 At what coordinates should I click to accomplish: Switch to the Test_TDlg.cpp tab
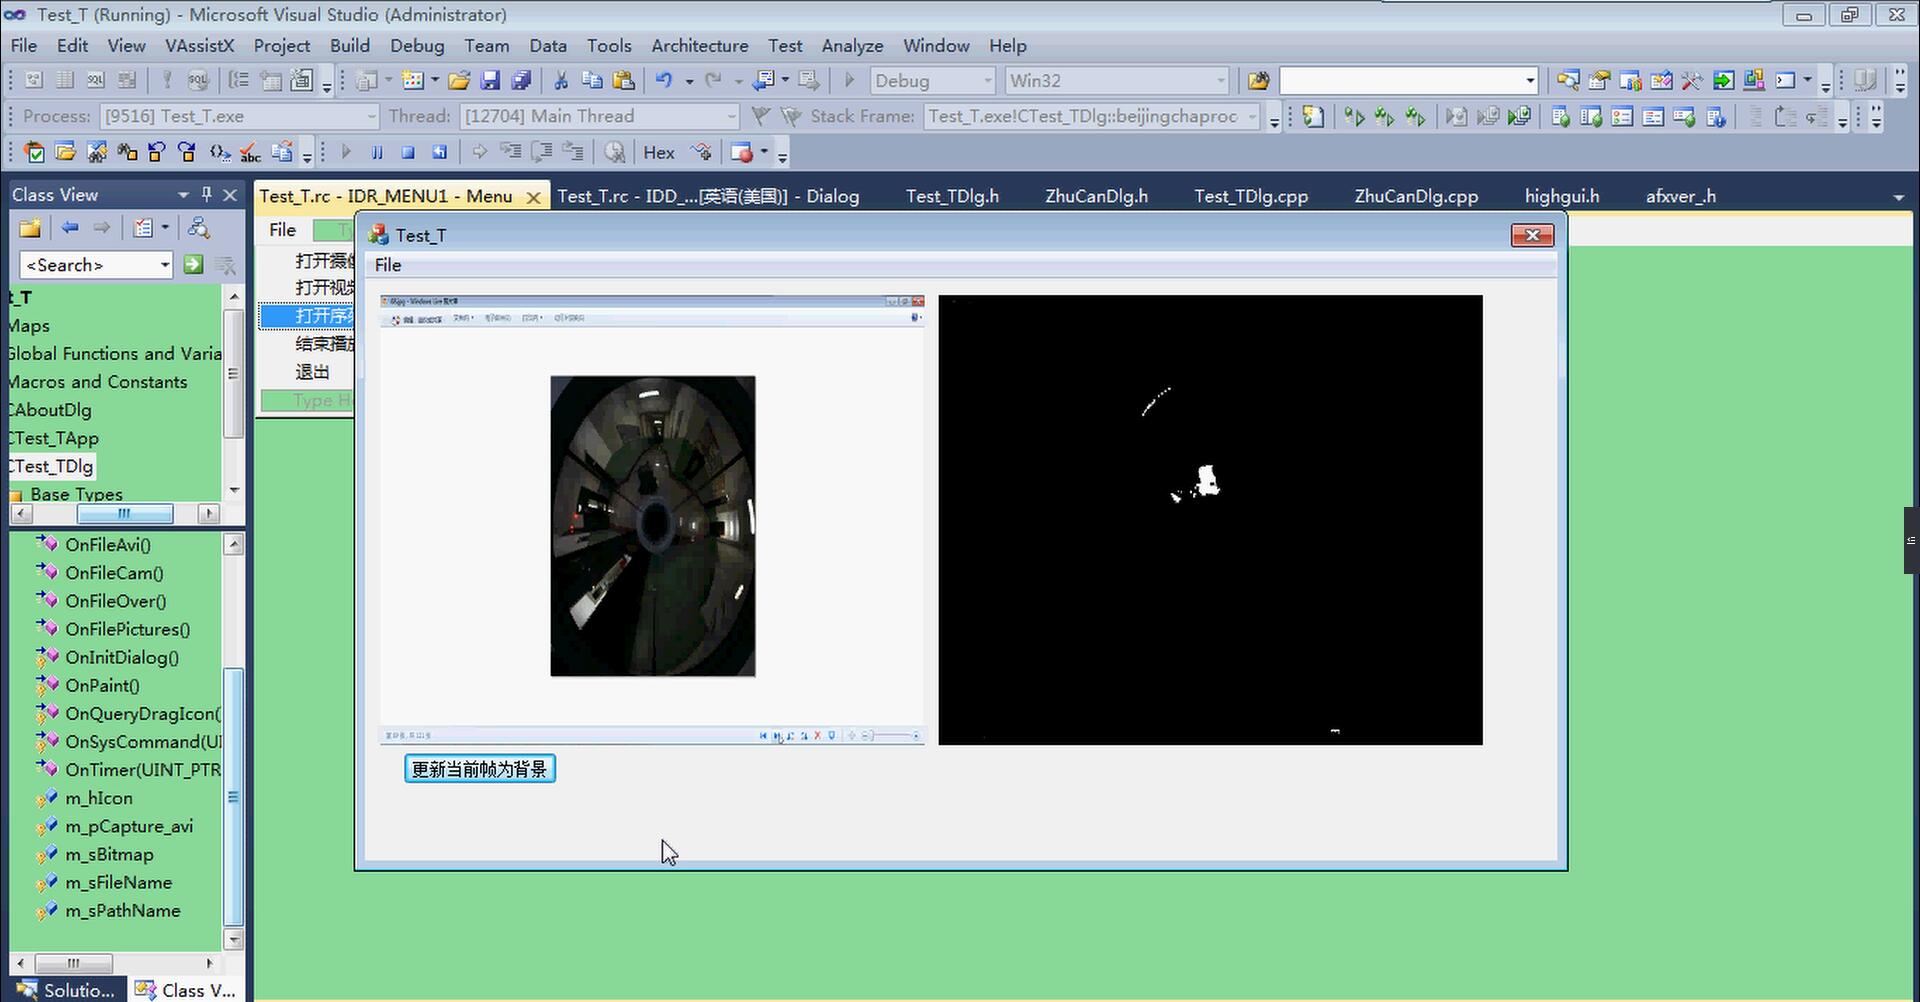(x=1251, y=196)
